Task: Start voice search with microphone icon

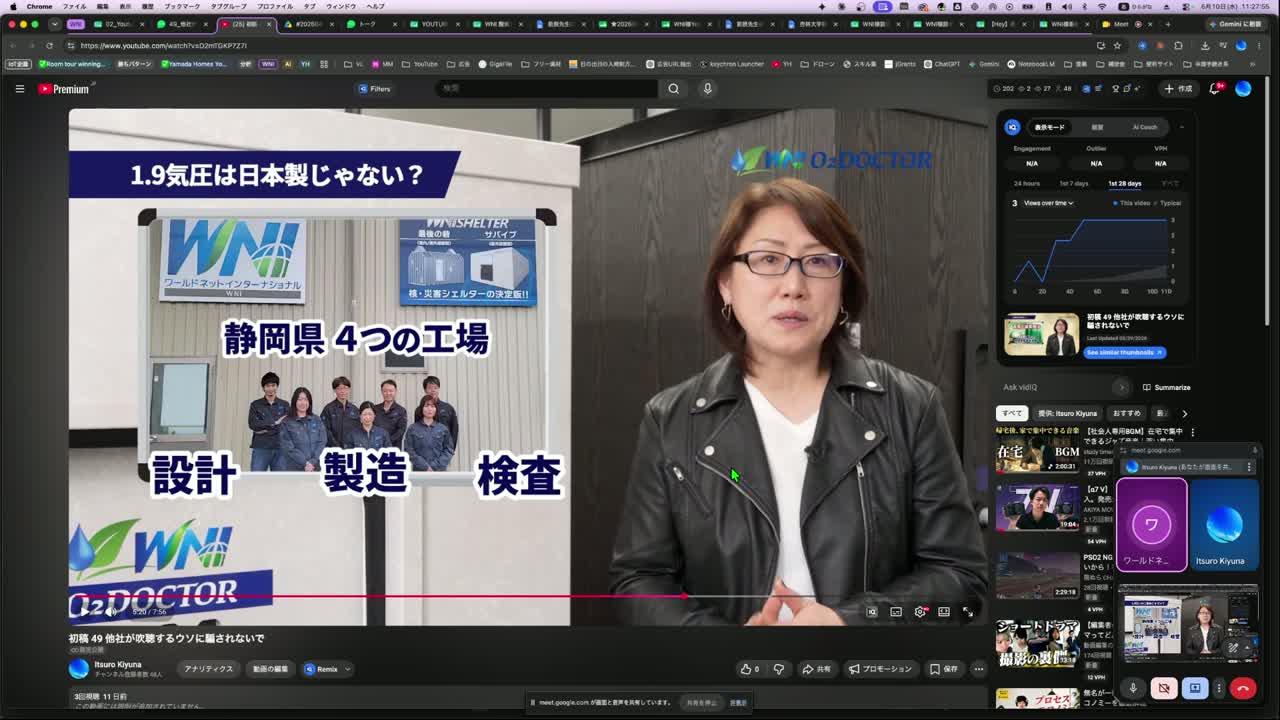Action: pos(707,89)
